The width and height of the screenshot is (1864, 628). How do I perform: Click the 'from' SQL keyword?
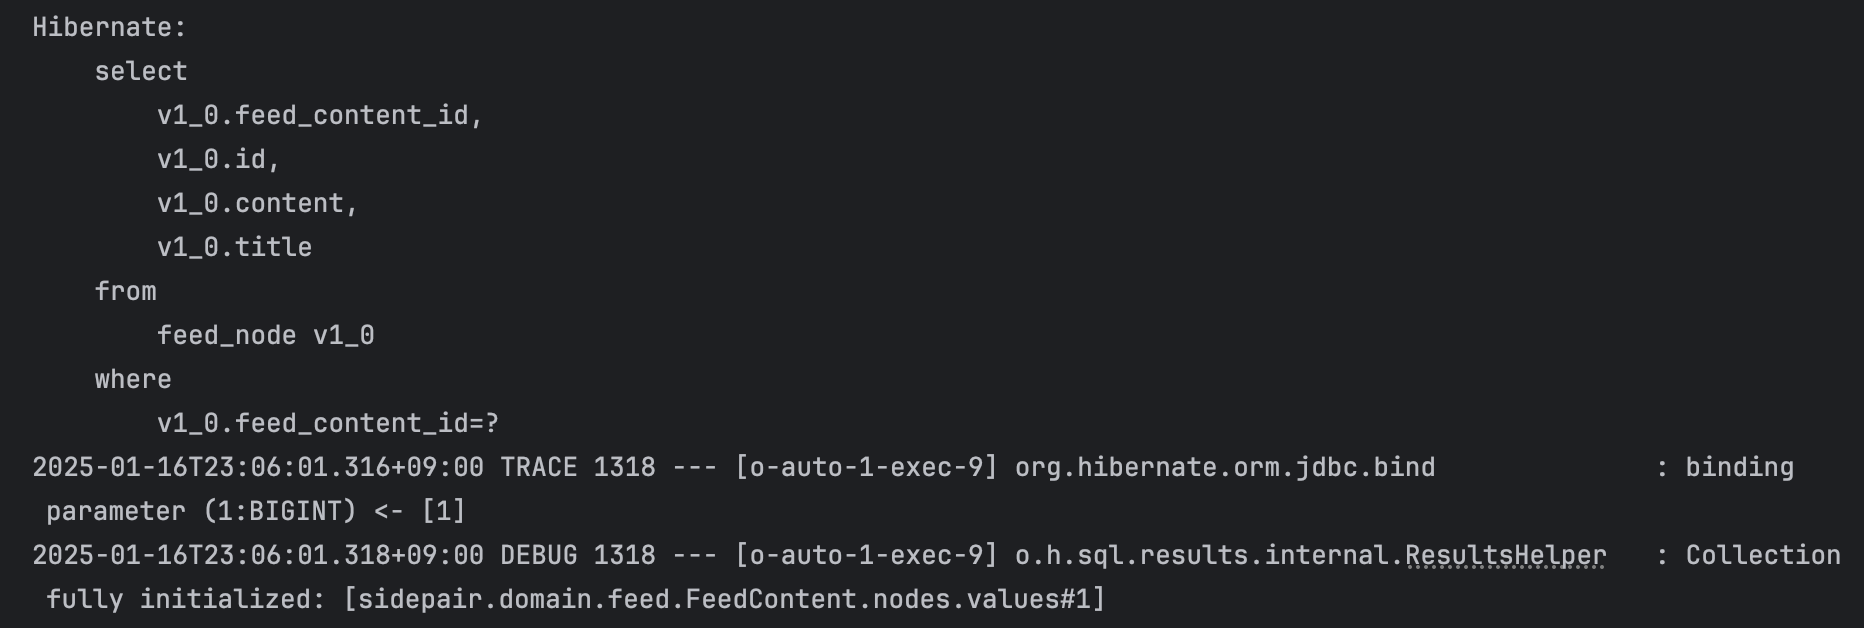coord(126,292)
